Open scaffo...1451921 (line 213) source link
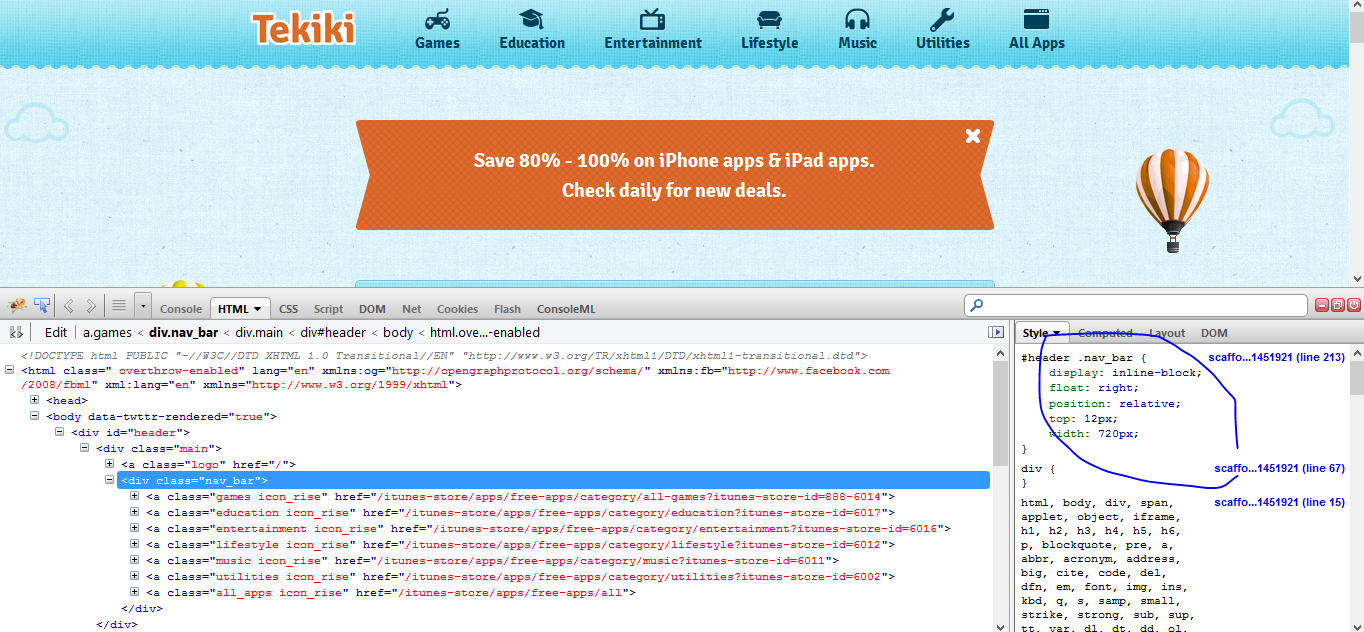 [1277, 357]
